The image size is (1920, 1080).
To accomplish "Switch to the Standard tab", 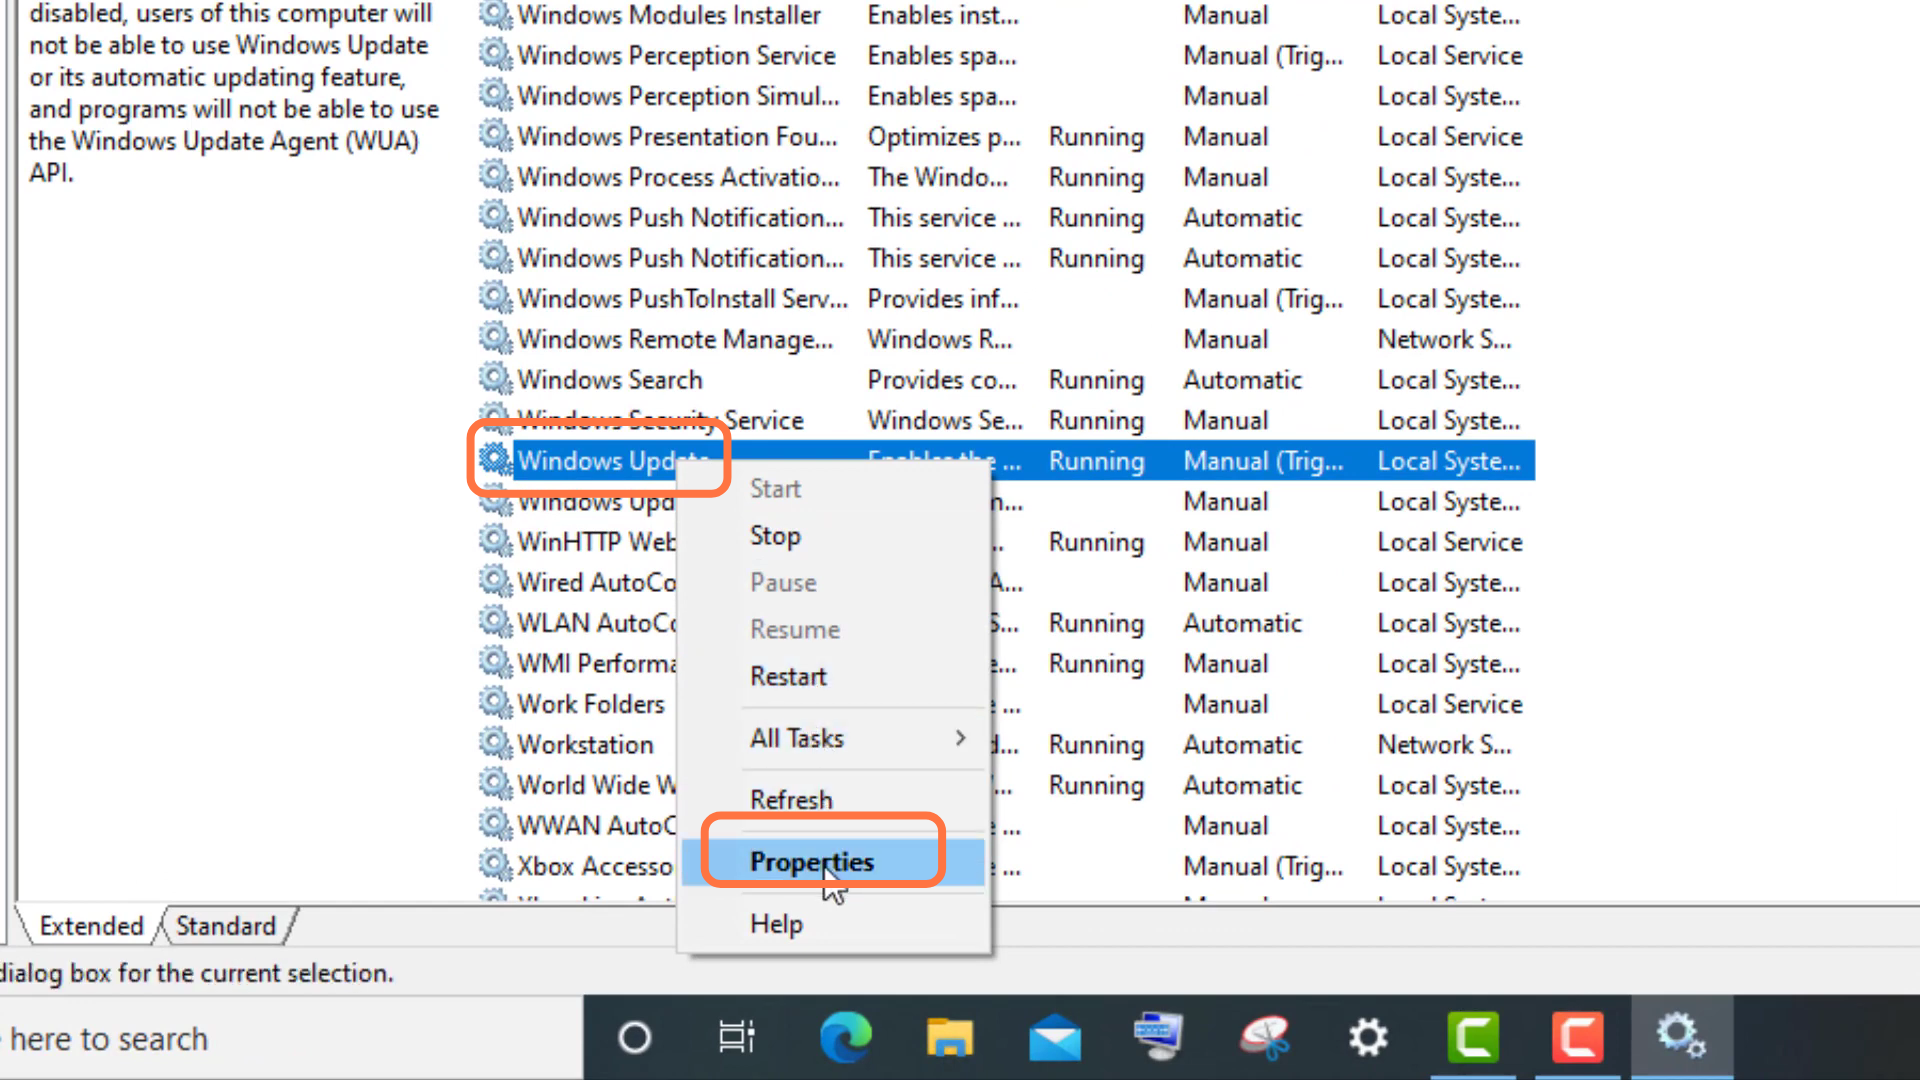I will (226, 926).
